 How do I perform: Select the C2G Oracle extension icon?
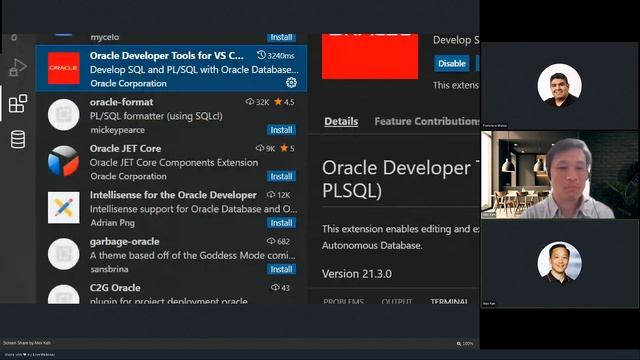[x=64, y=294]
